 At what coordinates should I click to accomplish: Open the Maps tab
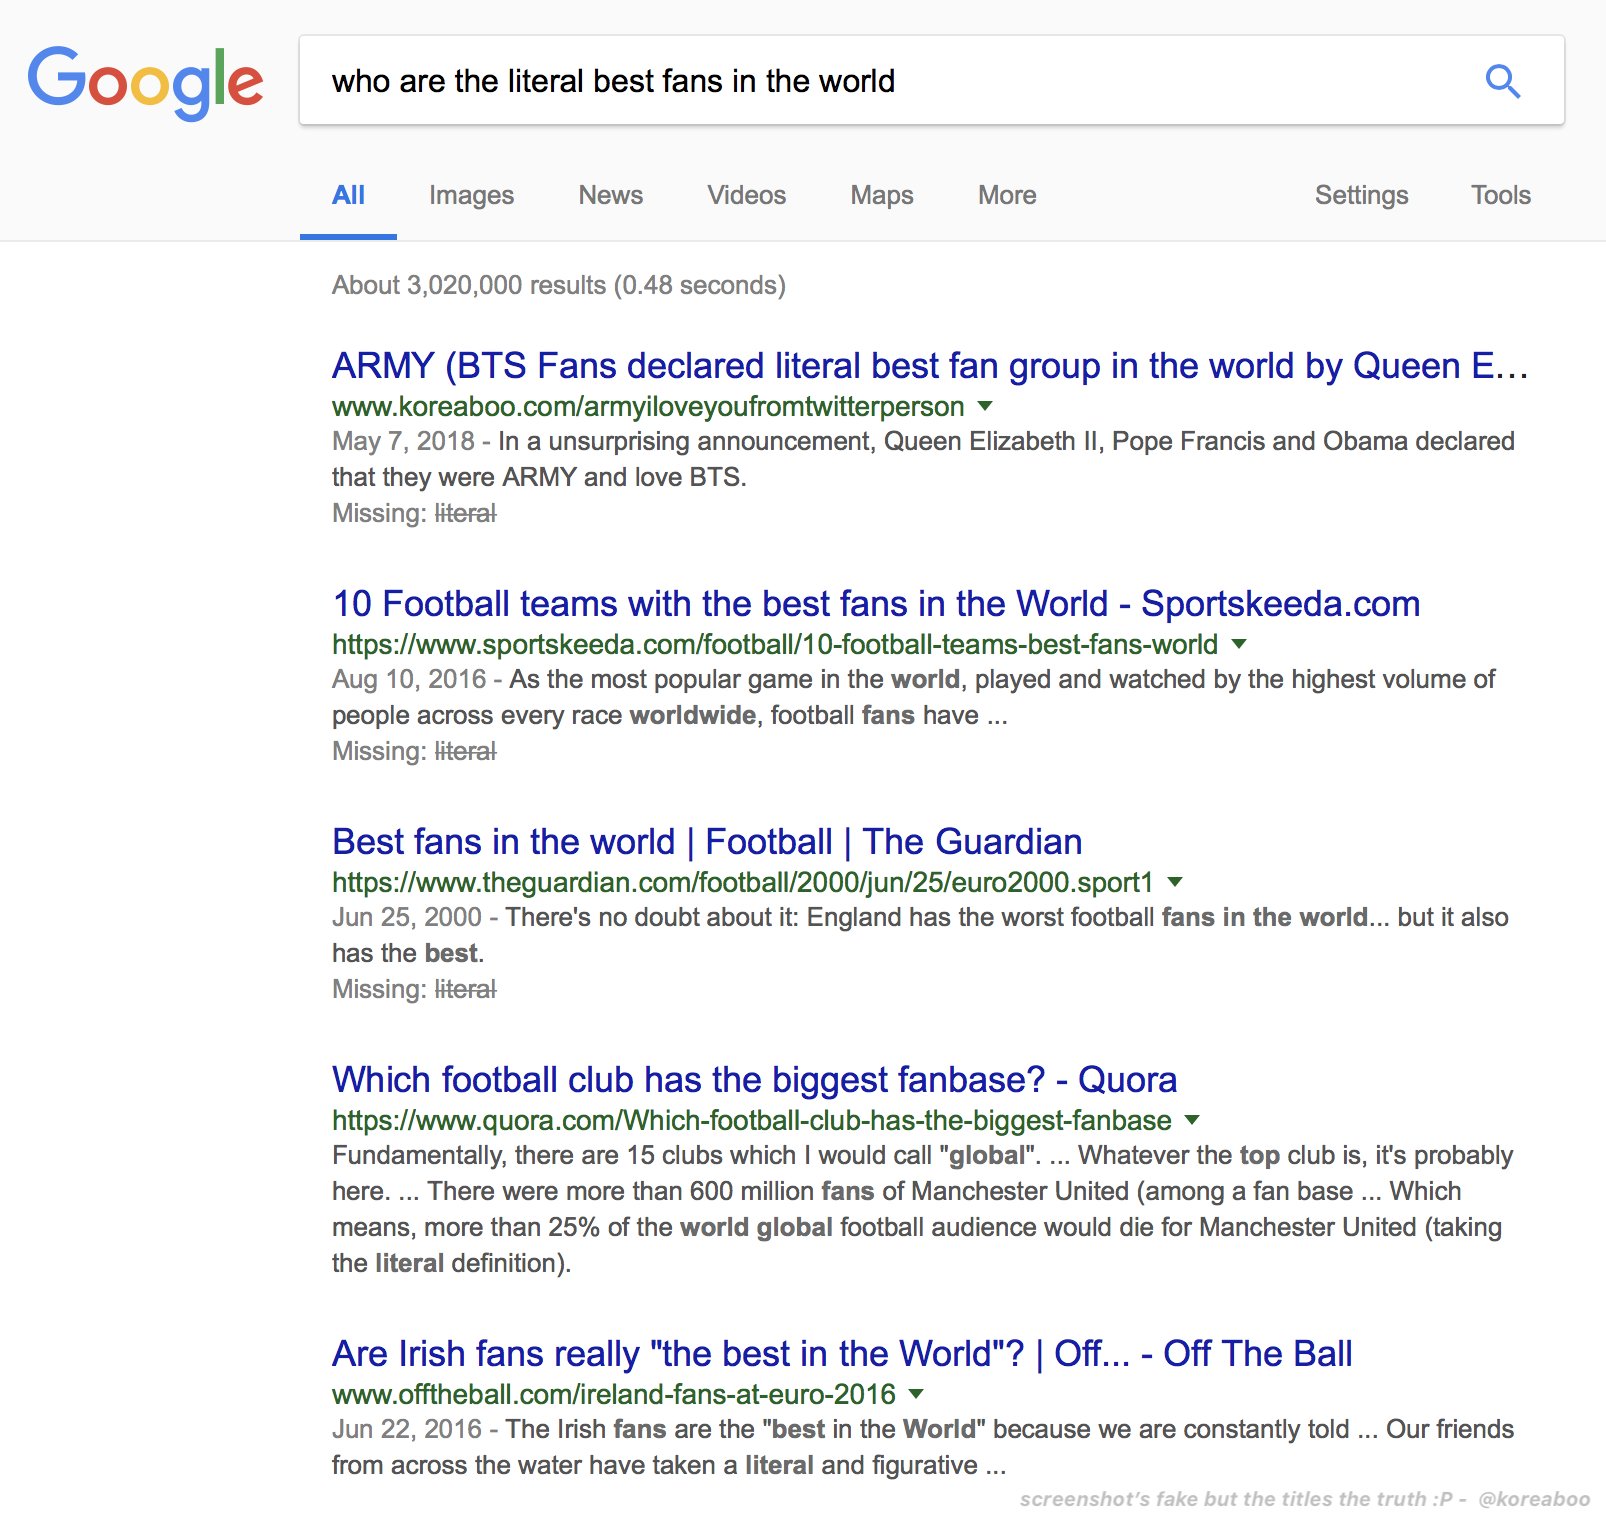coord(882,195)
